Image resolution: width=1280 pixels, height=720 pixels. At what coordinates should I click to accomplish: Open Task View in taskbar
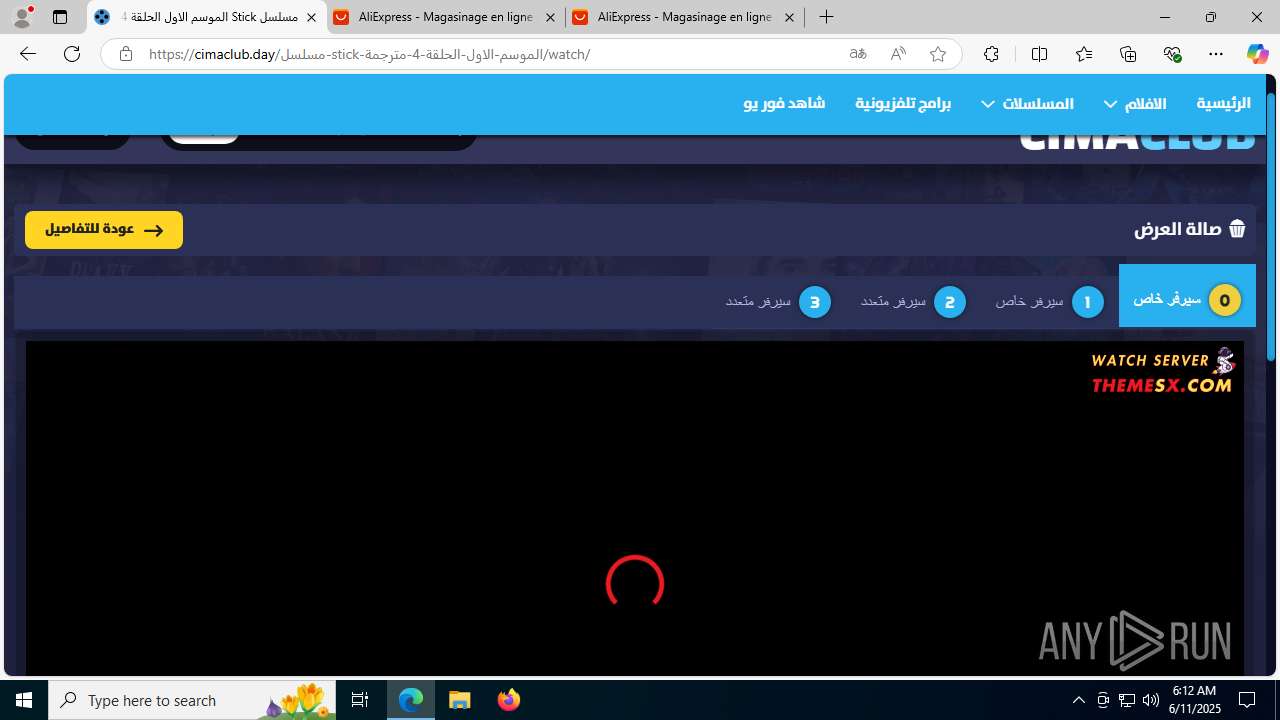click(x=360, y=700)
